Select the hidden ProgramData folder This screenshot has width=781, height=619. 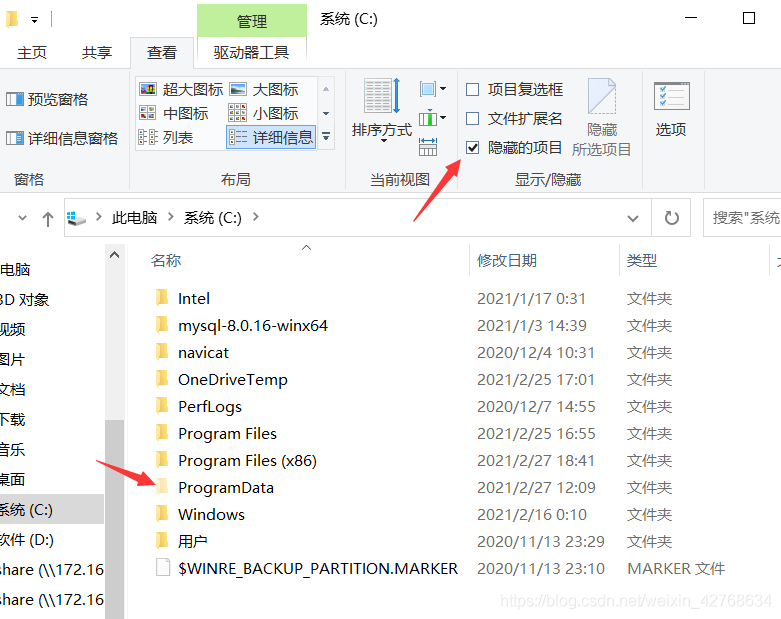226,487
